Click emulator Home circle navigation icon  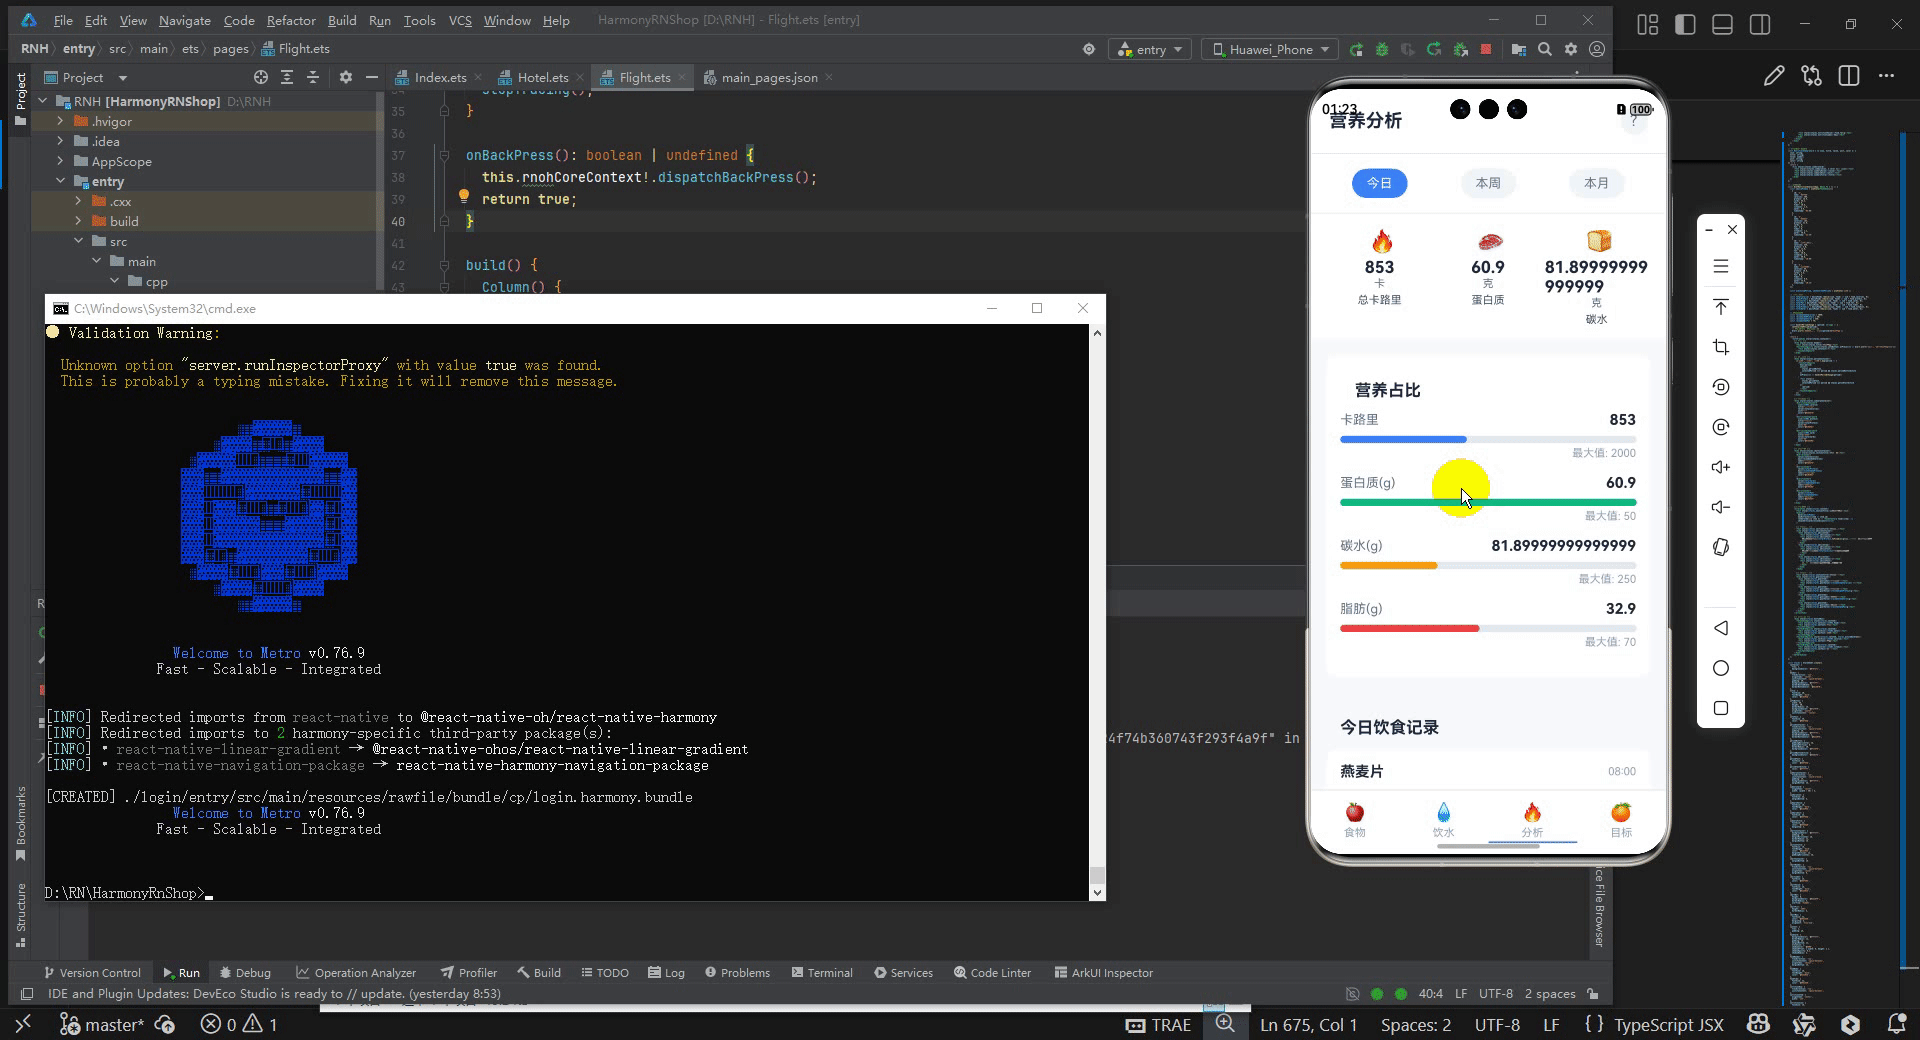point(1721,668)
